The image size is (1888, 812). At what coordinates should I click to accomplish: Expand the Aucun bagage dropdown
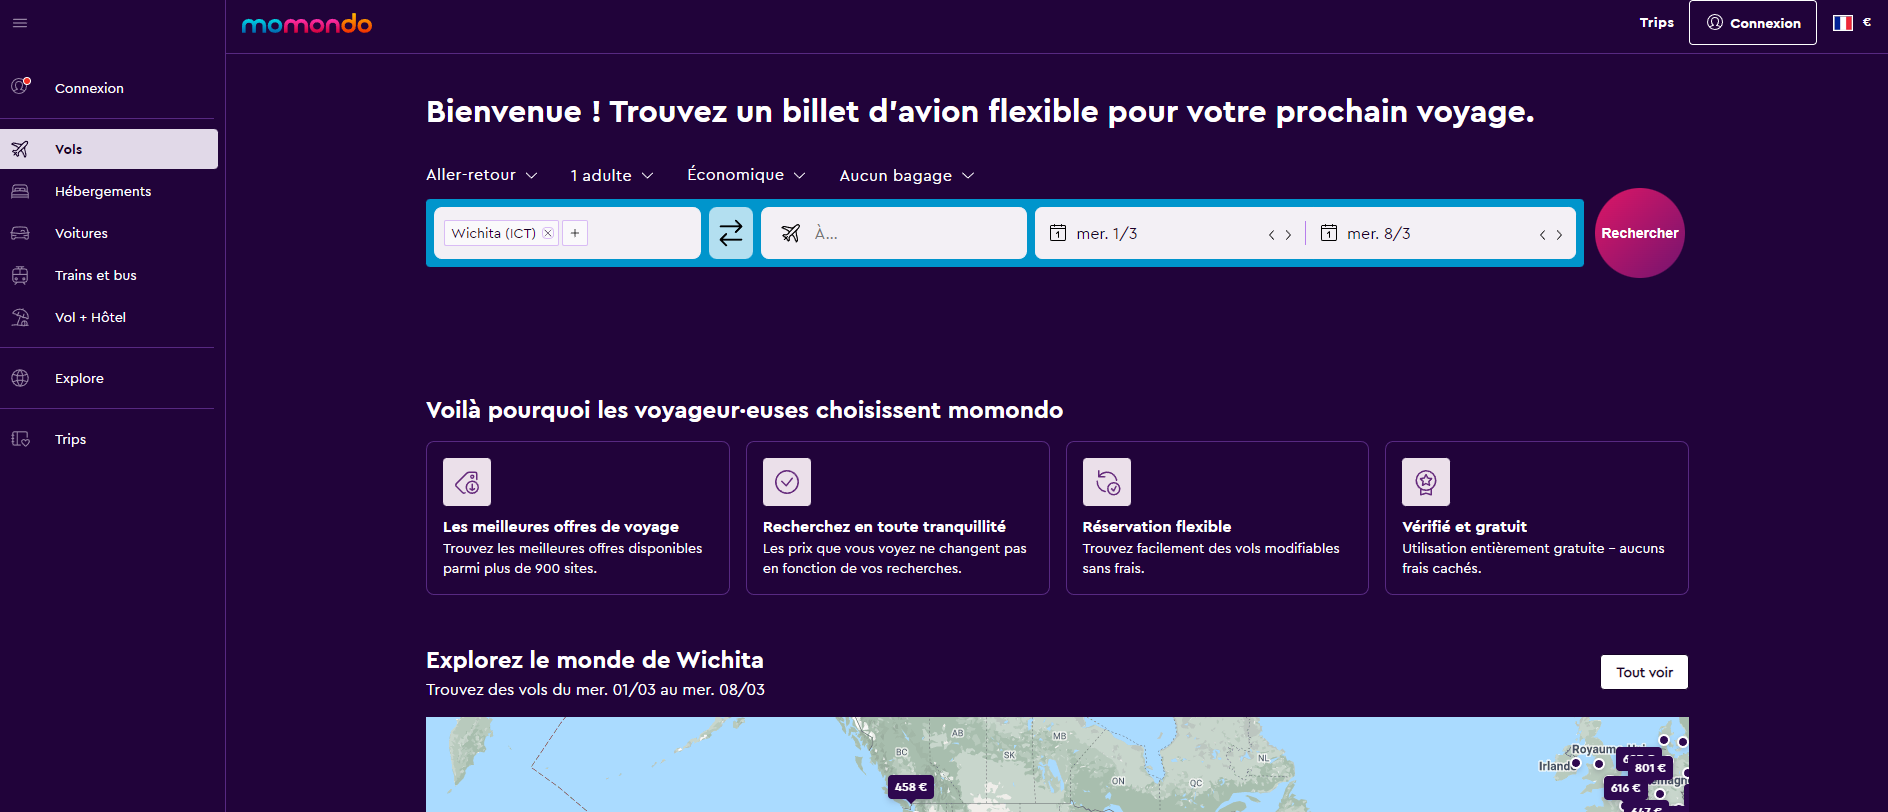(x=907, y=175)
